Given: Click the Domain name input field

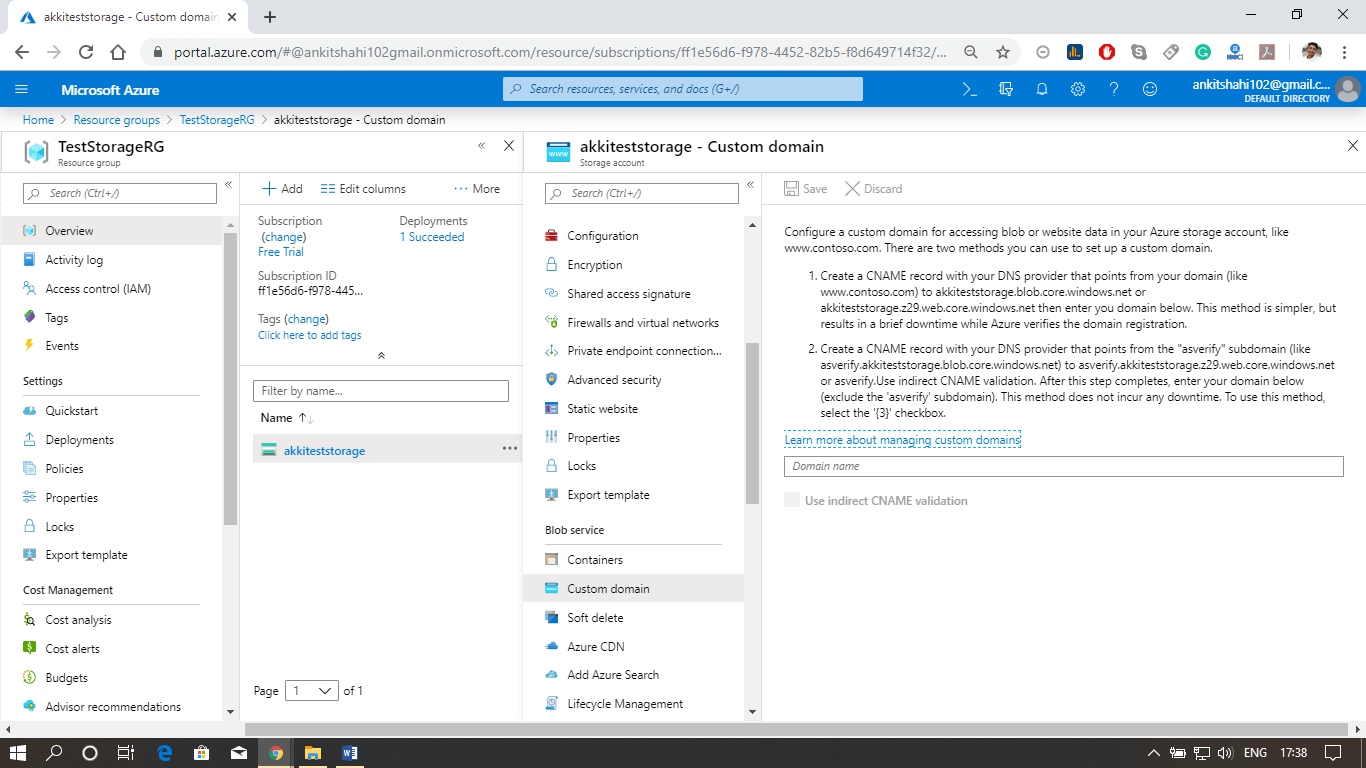Looking at the screenshot, I should (x=1063, y=466).
